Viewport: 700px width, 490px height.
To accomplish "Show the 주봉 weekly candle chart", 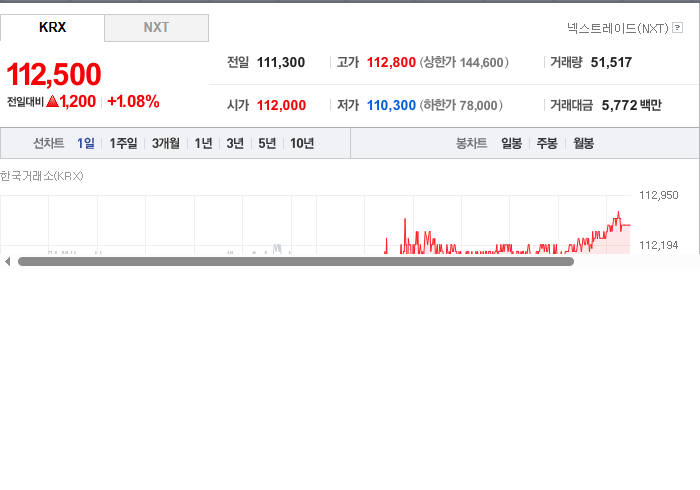I will tap(547, 143).
